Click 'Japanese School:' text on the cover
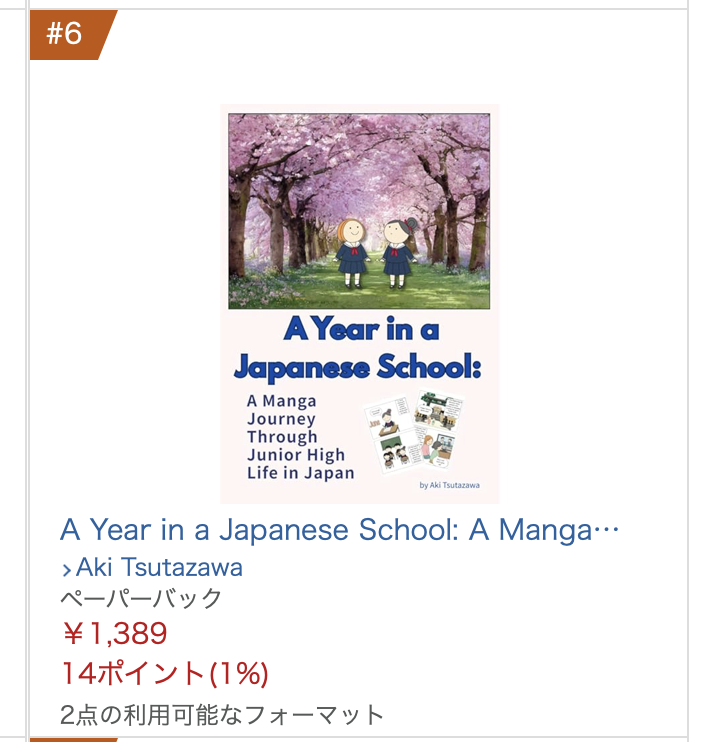The image size is (712, 742). (x=359, y=367)
